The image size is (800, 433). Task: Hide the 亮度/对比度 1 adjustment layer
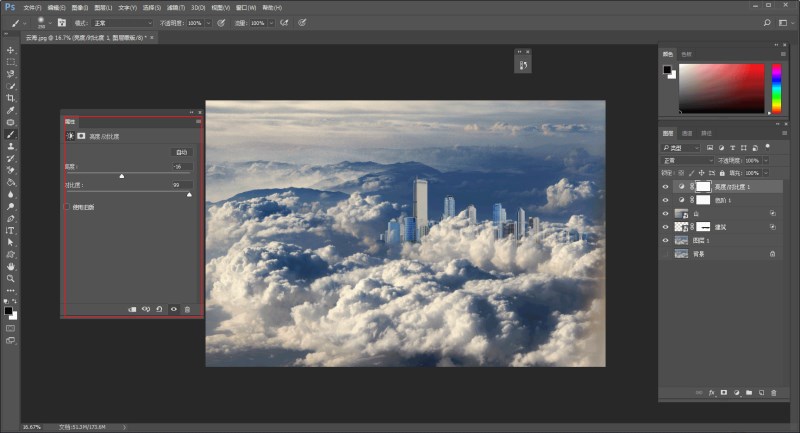666,187
